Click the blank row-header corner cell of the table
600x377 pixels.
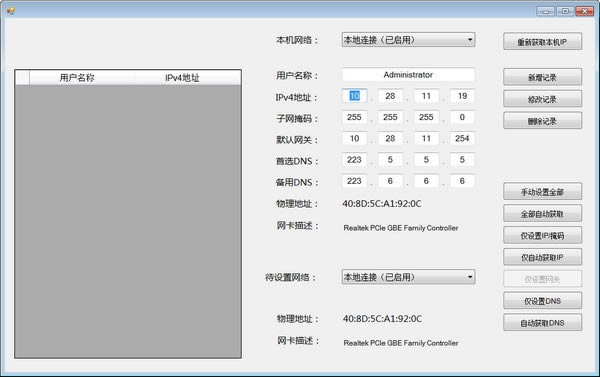pyautogui.click(x=23, y=78)
